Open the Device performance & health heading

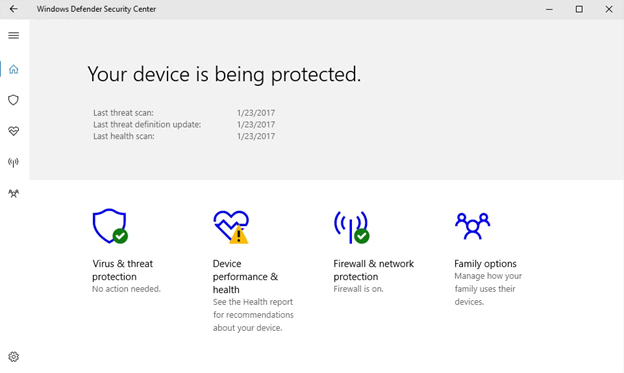[x=245, y=277]
